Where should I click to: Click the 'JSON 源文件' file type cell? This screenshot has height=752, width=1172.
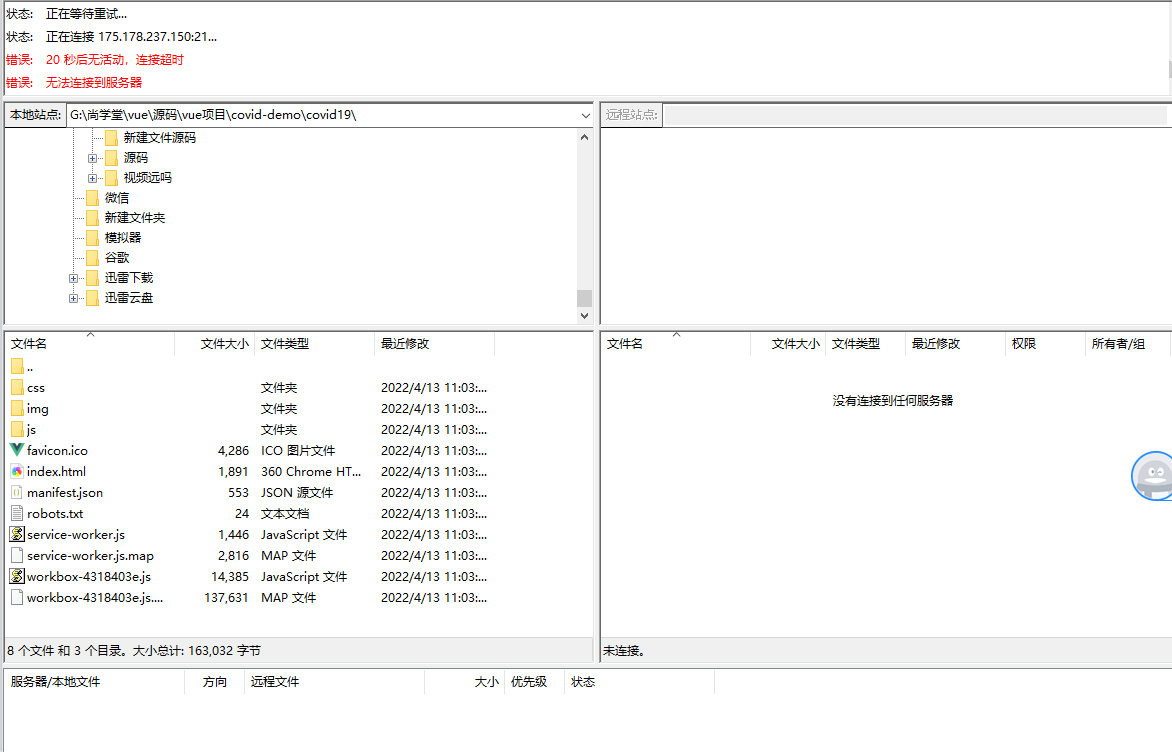(297, 493)
